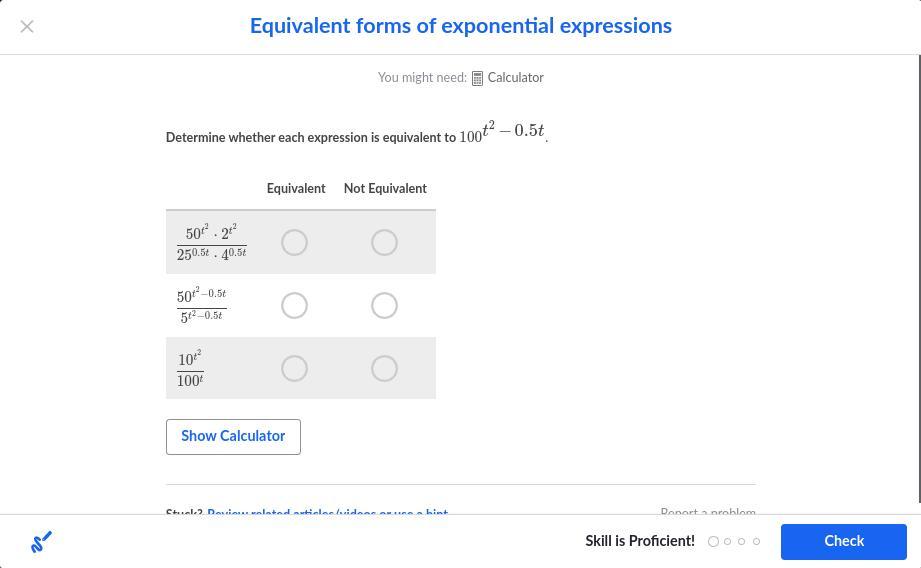This screenshot has height=568, width=921.
Task: Select Not Equivalent for the 50 over 5 fraction
Action: pos(384,306)
